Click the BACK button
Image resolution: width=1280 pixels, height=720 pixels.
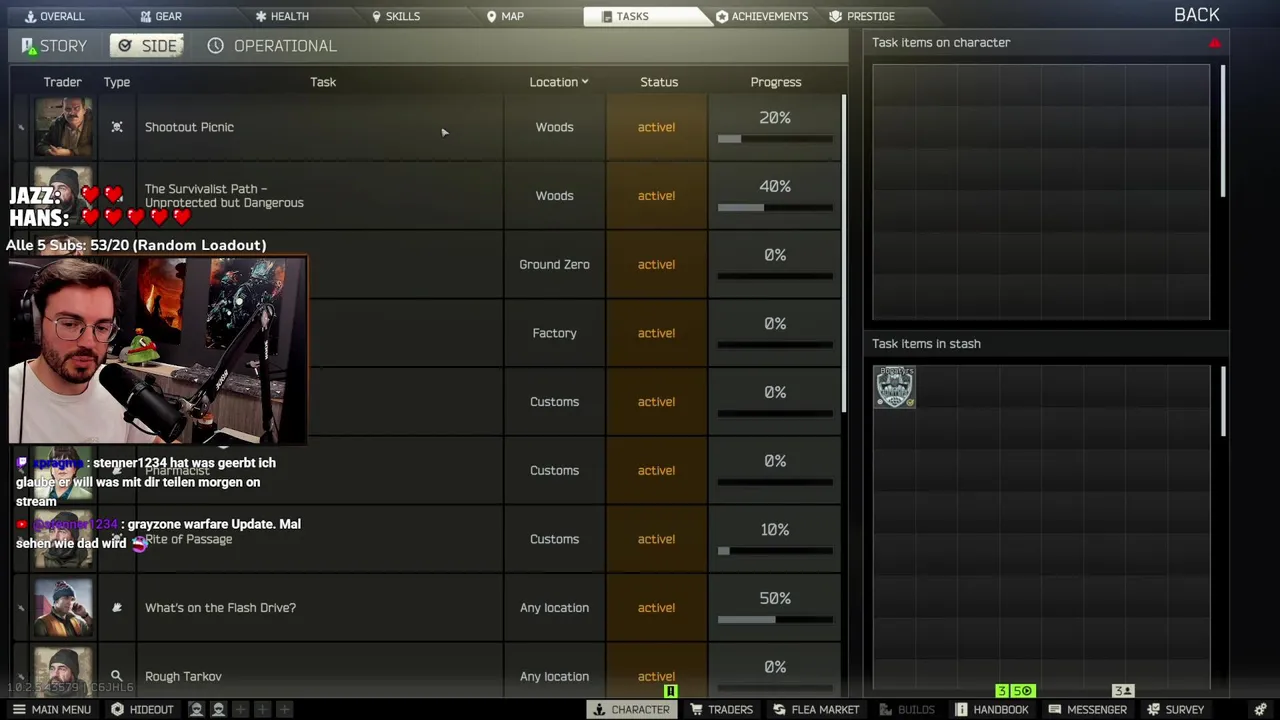pos(1196,14)
